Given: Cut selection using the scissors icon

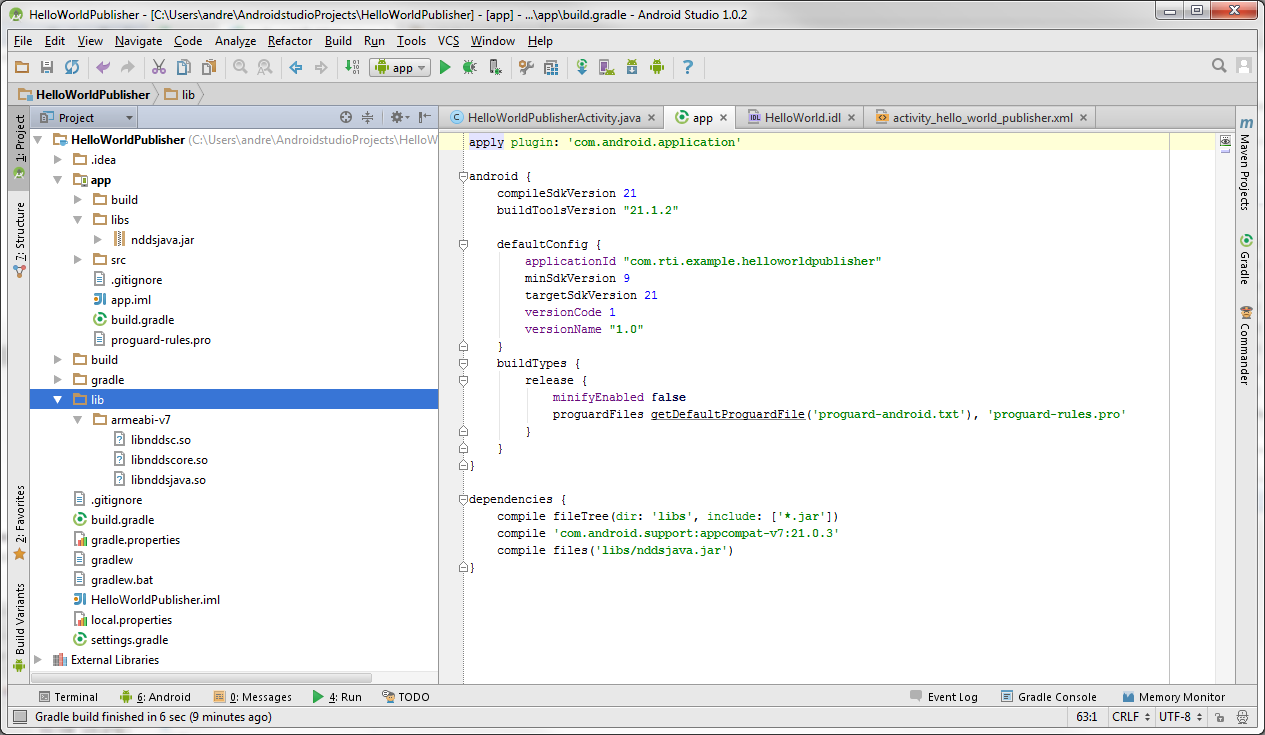Looking at the screenshot, I should coord(158,67).
